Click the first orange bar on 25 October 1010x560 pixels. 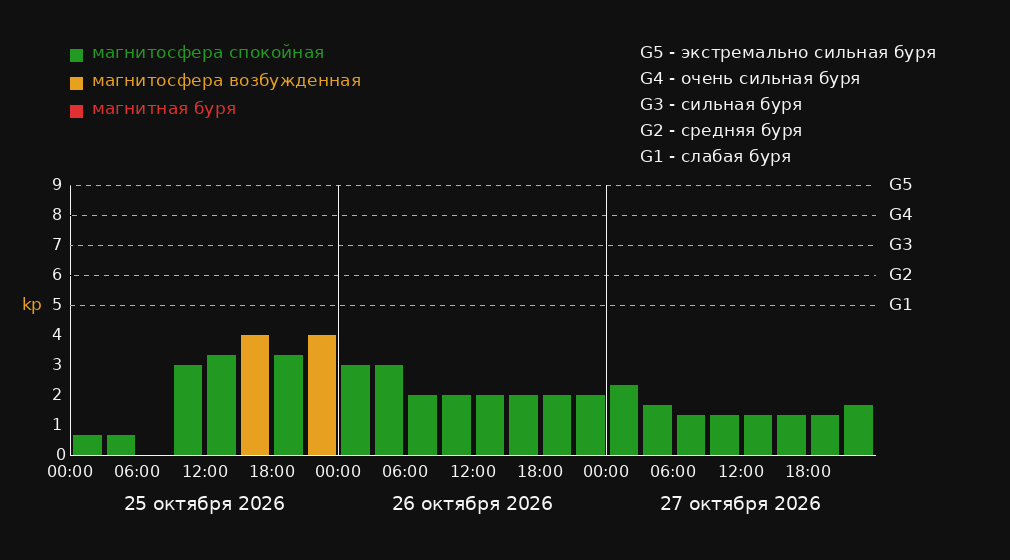click(x=255, y=395)
